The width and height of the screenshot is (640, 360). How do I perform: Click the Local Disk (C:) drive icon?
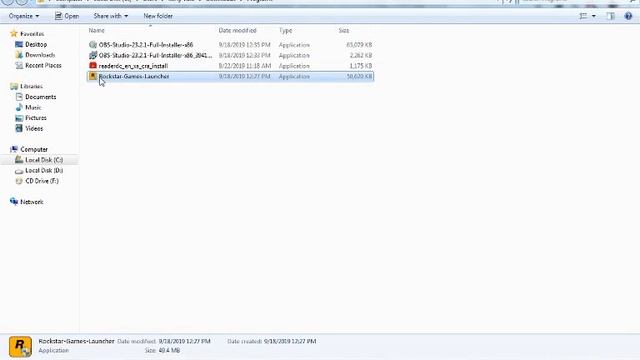coord(19,160)
